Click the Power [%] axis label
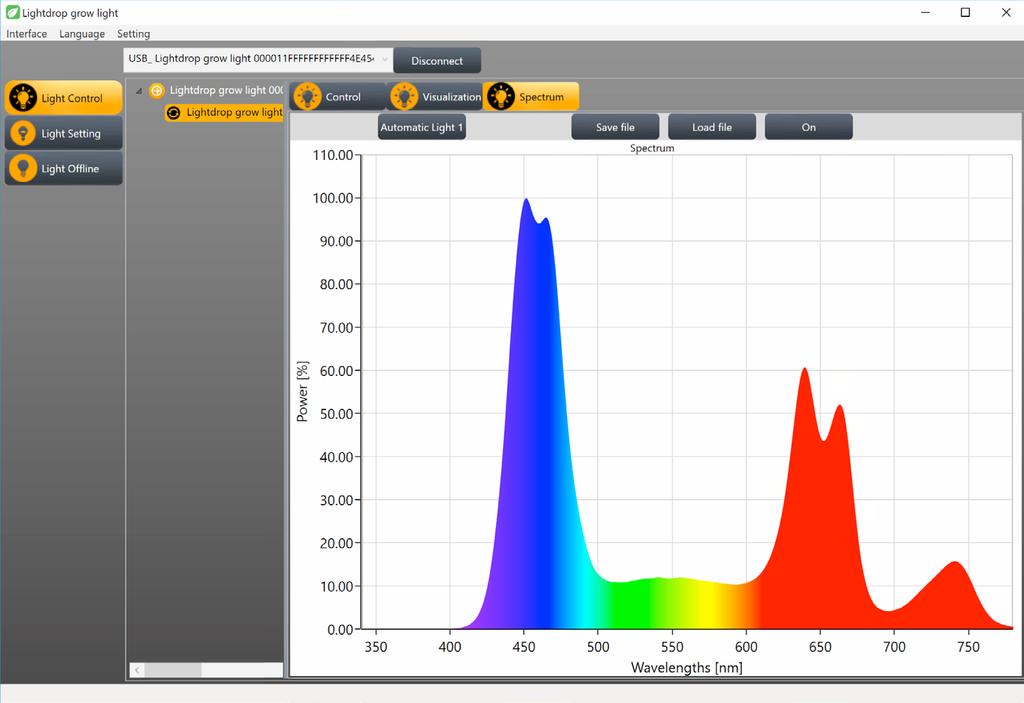This screenshot has height=703, width=1024. [302, 391]
